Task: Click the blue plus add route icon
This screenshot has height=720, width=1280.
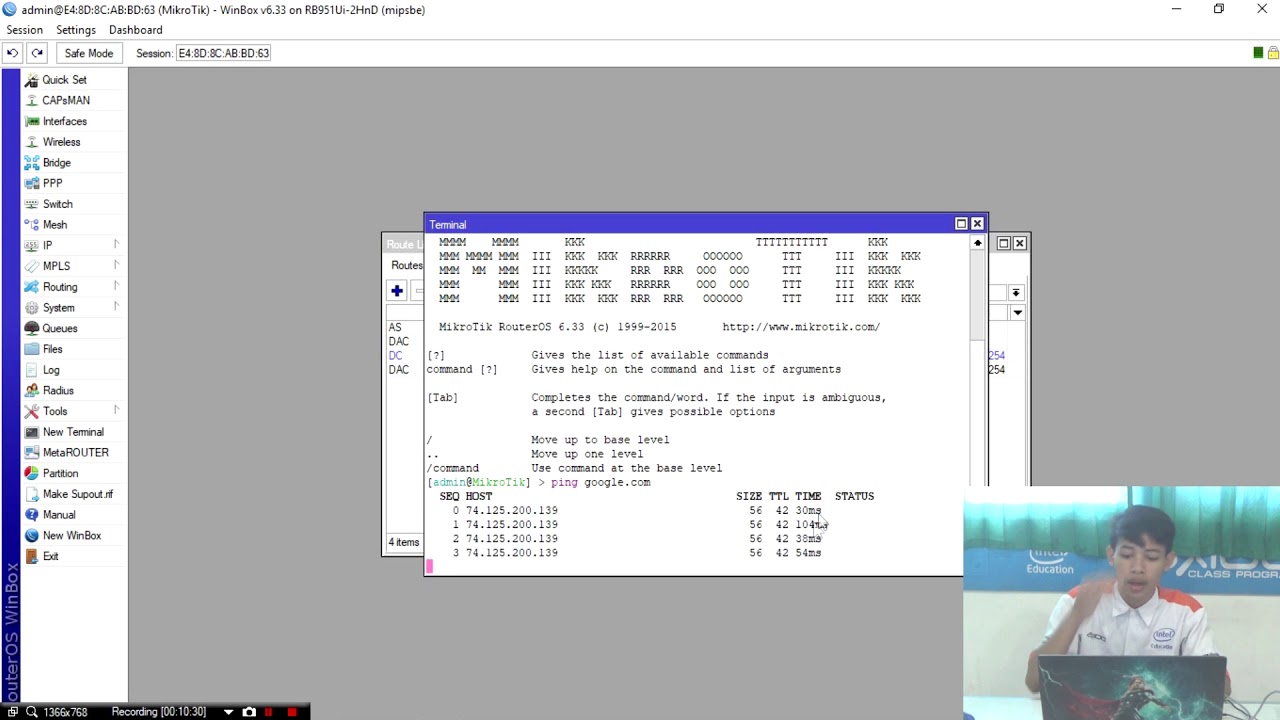Action: pyautogui.click(x=397, y=291)
